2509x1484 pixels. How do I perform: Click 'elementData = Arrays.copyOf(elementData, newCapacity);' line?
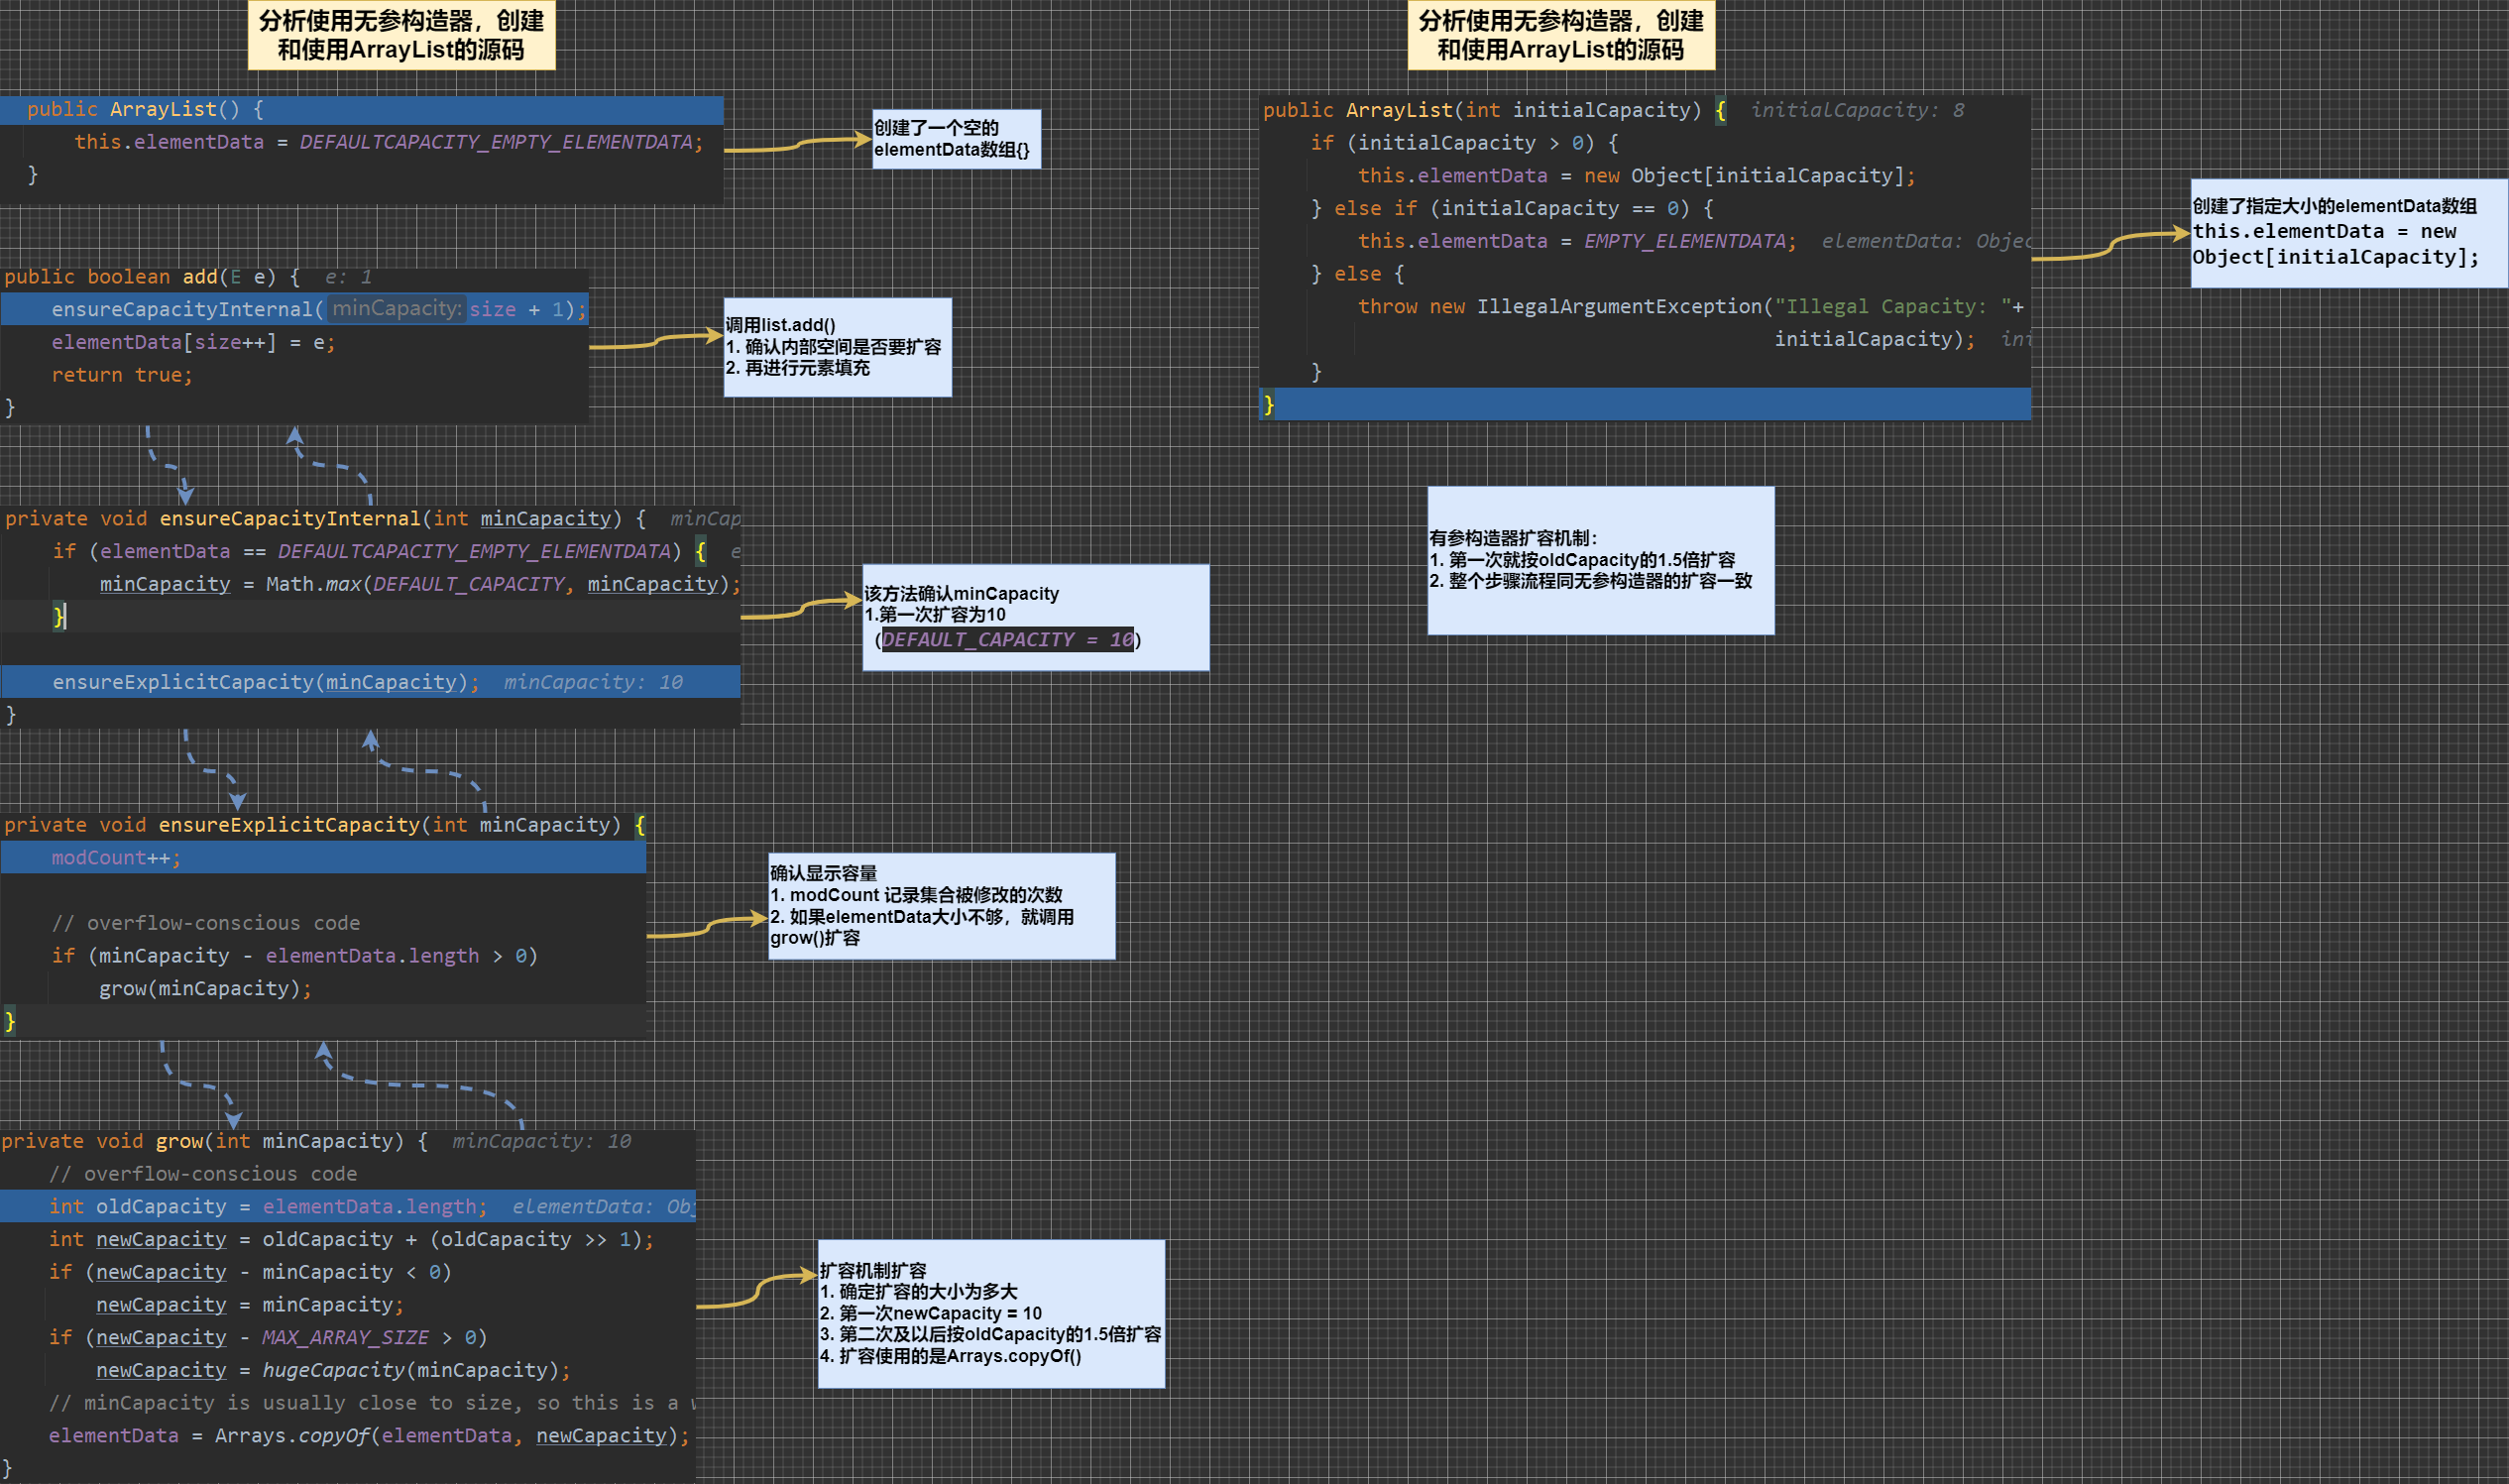click(x=369, y=1436)
